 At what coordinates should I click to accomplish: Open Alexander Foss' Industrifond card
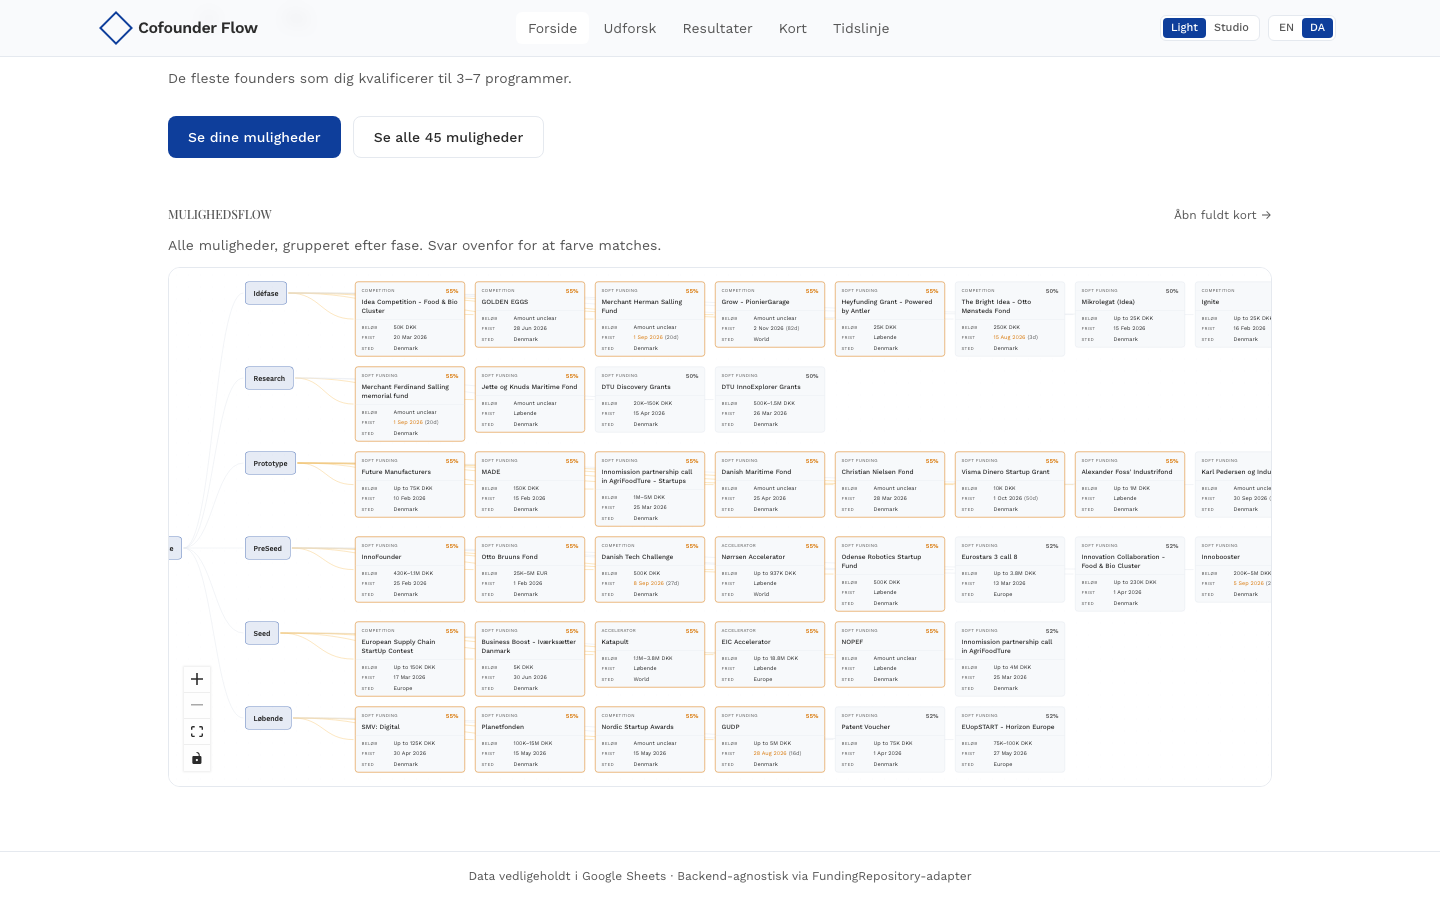click(x=1130, y=485)
